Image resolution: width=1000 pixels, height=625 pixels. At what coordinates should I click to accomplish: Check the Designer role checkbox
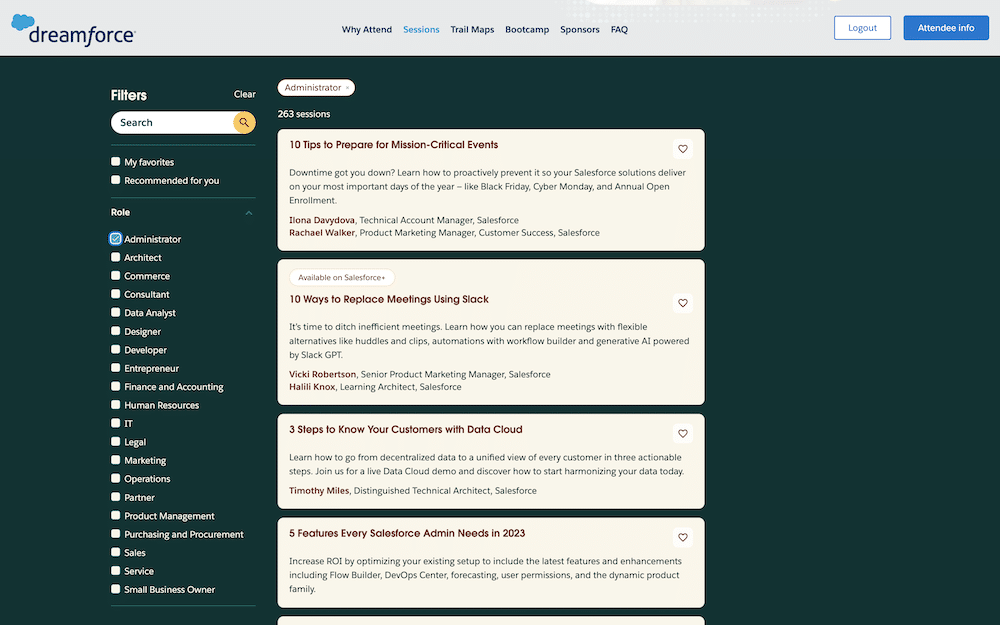(x=115, y=331)
